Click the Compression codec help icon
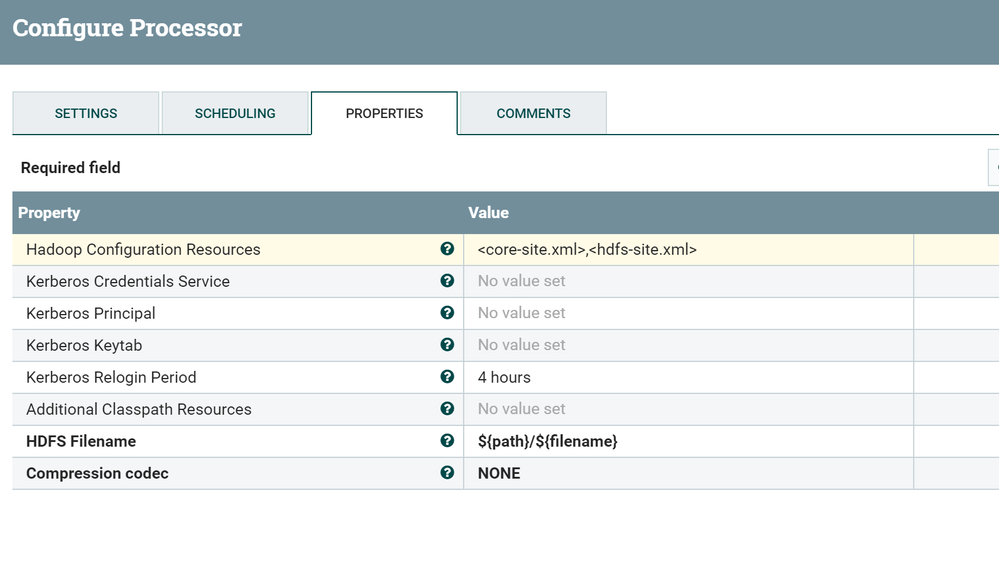 447,473
